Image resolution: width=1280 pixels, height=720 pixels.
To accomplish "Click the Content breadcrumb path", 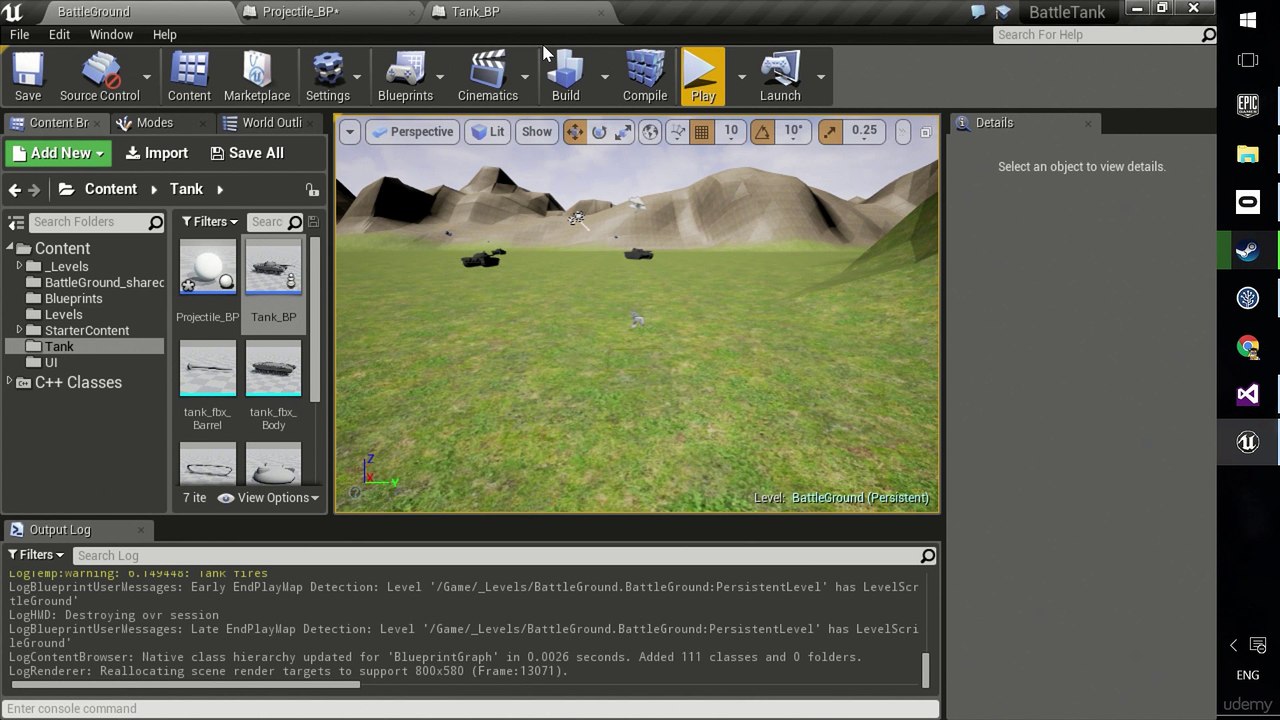I will coord(110,189).
